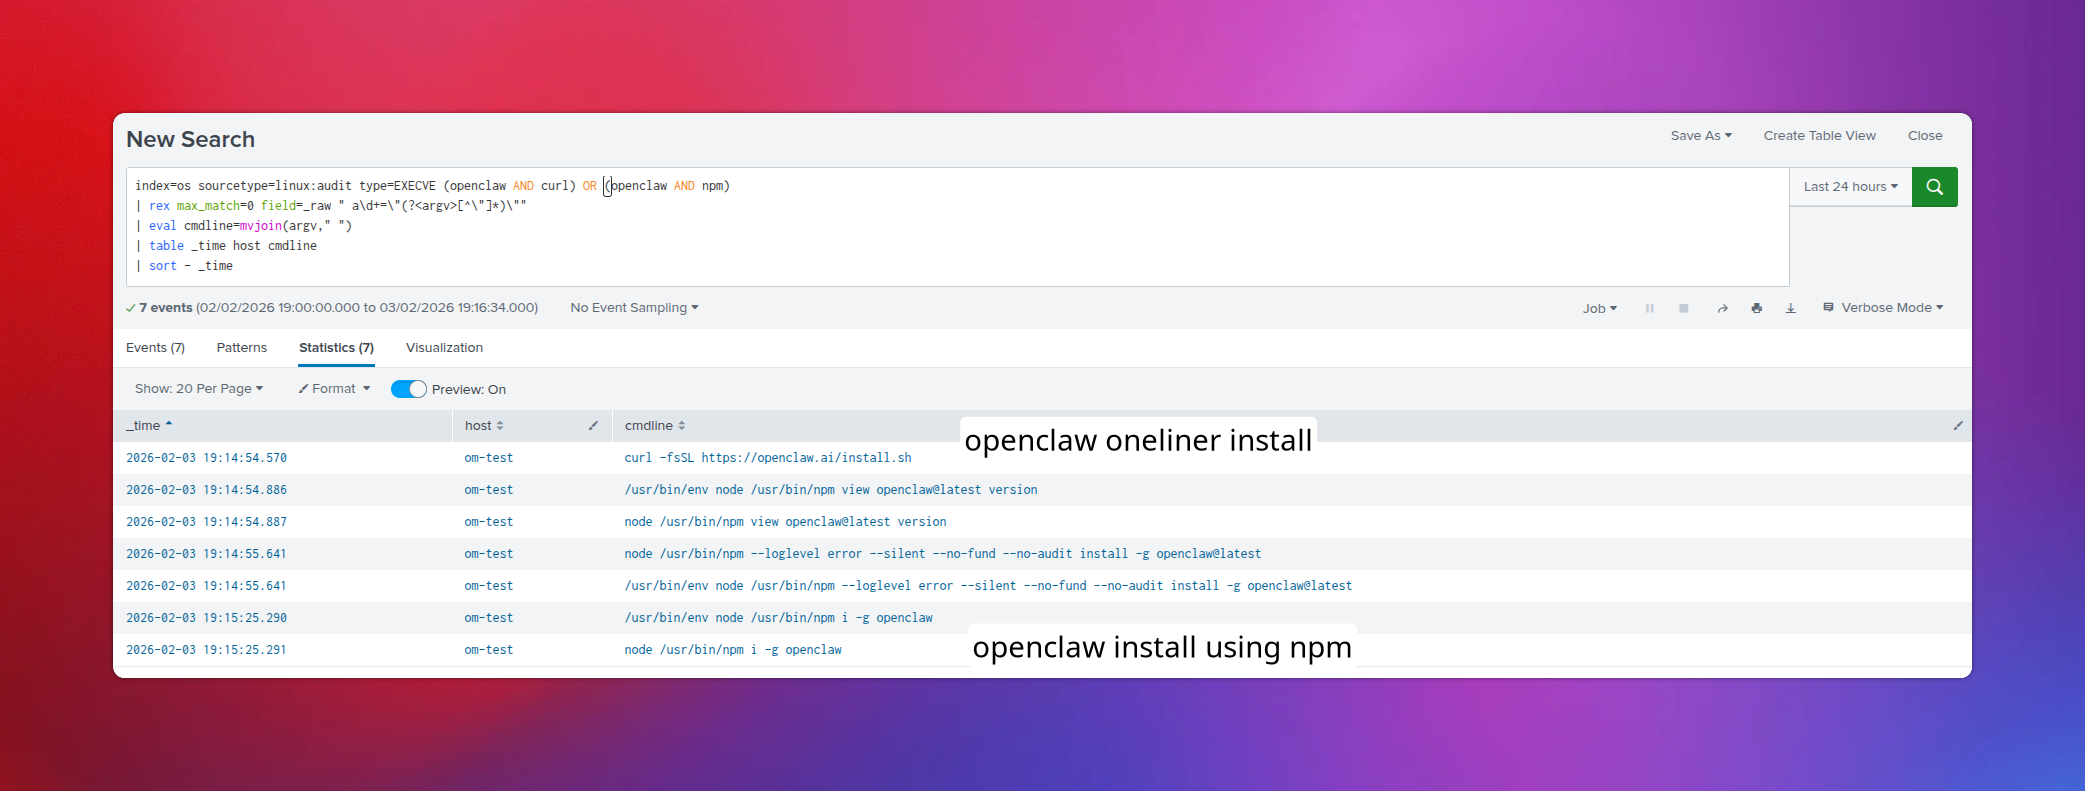This screenshot has height=791, width=2085.
Task: Sort by the cmdline column
Action: (655, 426)
